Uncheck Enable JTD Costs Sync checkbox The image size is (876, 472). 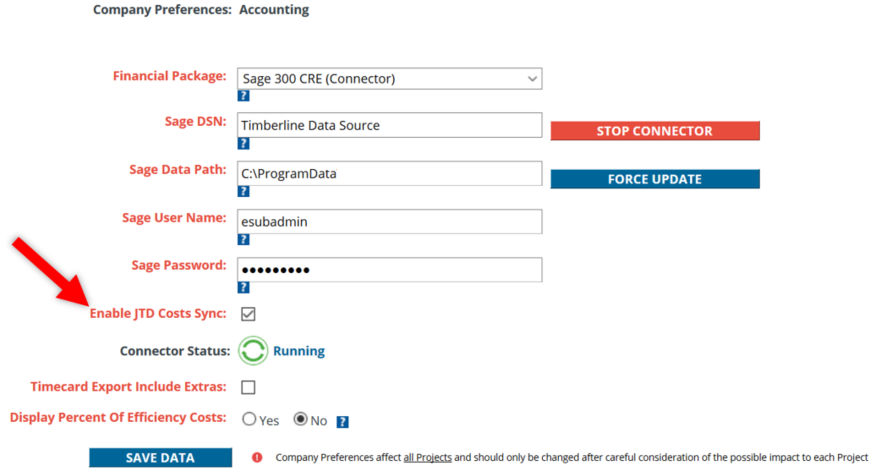(x=249, y=314)
